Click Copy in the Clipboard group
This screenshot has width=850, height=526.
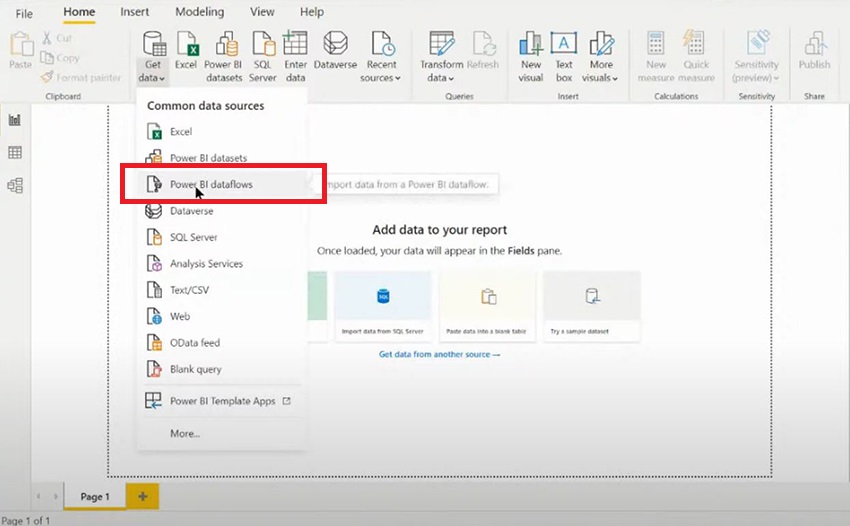coord(60,57)
